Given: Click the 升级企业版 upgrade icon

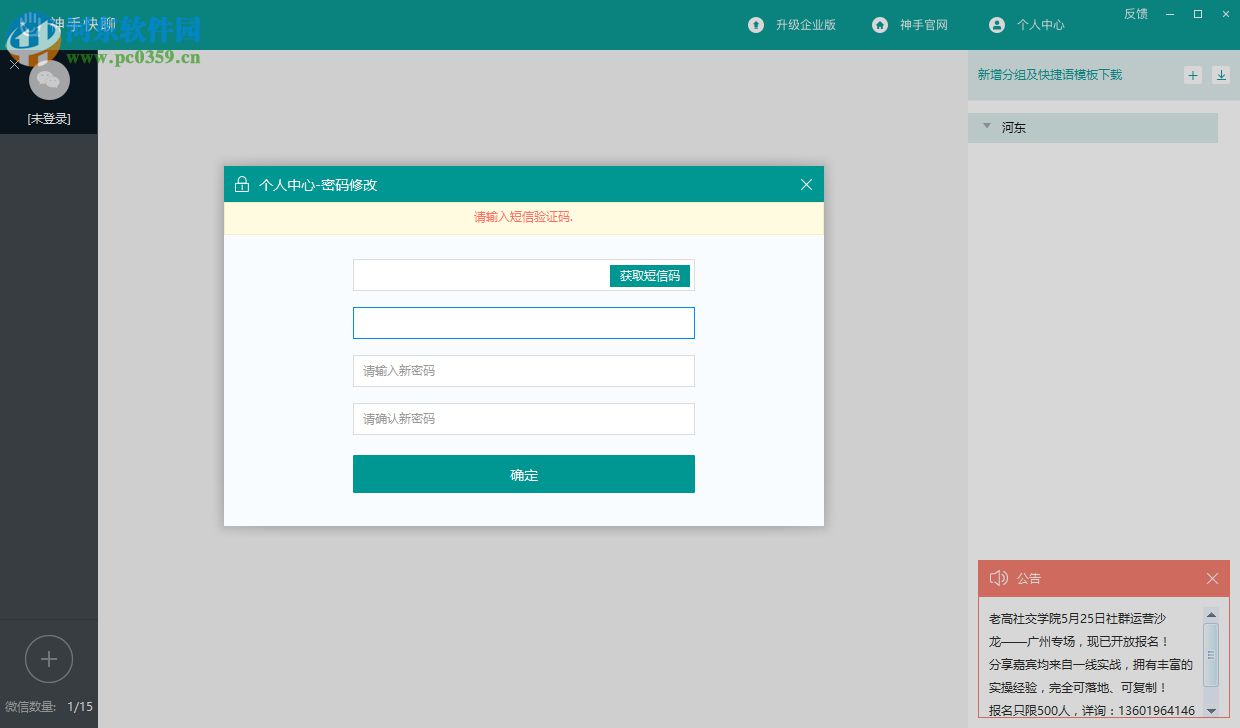Looking at the screenshot, I should pyautogui.click(x=756, y=25).
